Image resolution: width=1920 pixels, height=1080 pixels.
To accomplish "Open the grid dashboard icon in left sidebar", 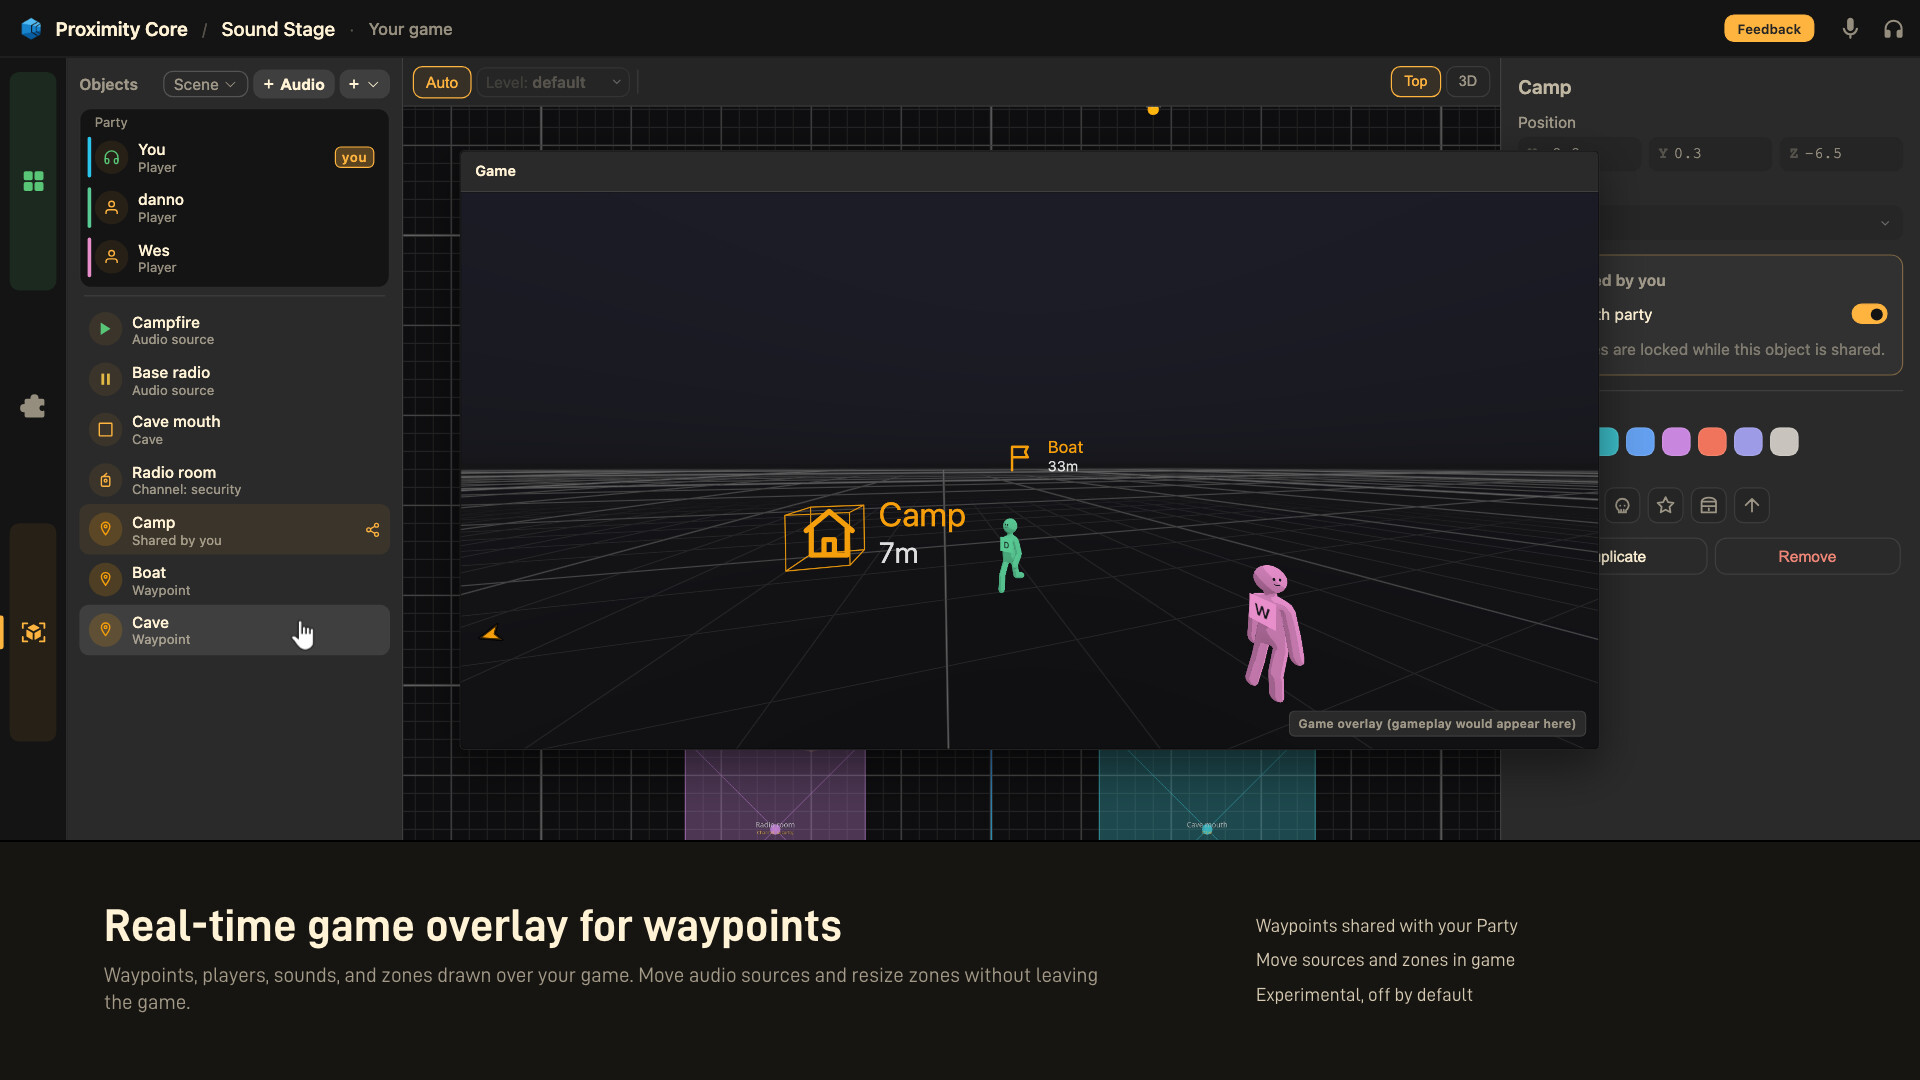I will [33, 181].
